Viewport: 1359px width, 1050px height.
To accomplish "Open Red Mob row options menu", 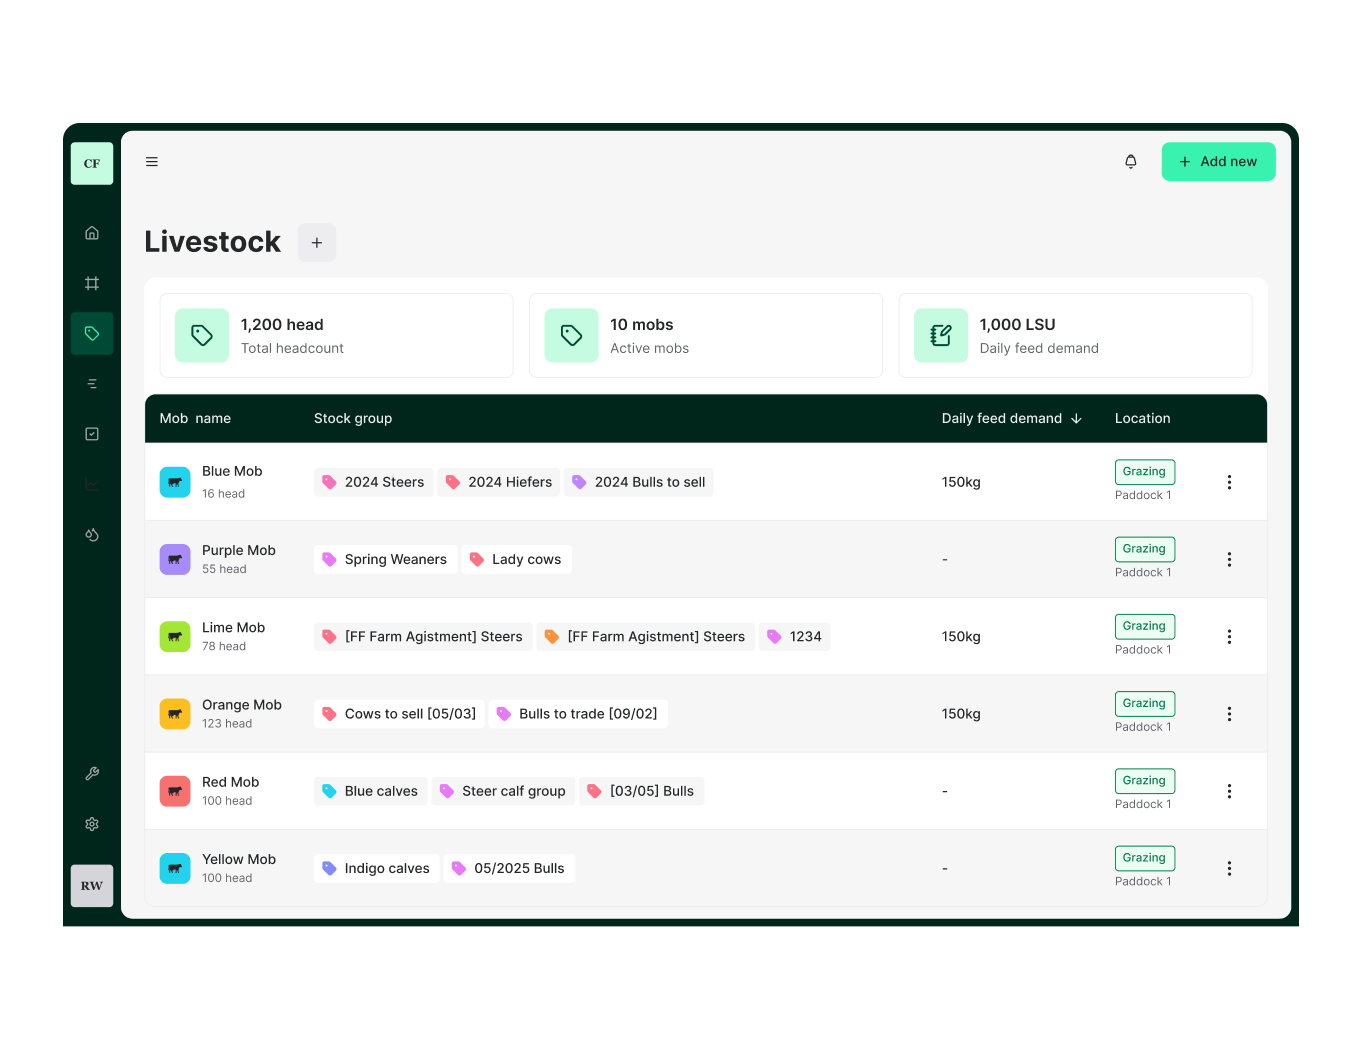I will coord(1229,791).
